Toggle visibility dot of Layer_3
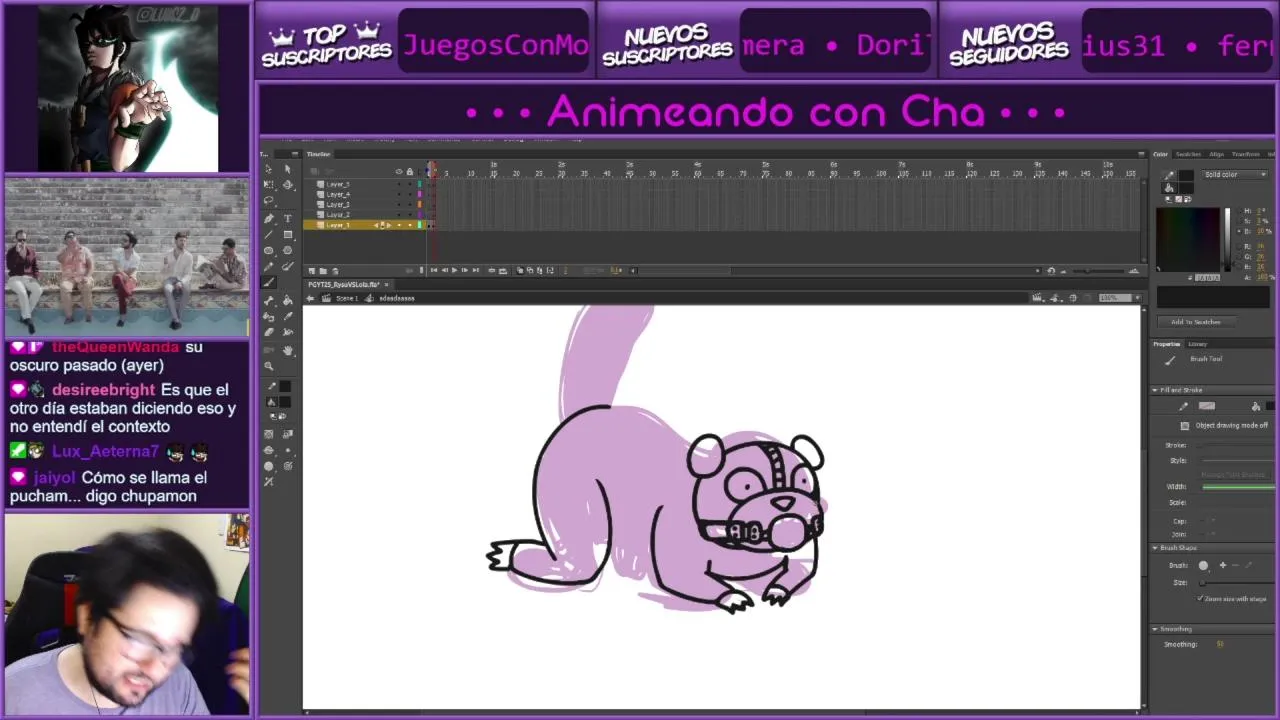 399,204
